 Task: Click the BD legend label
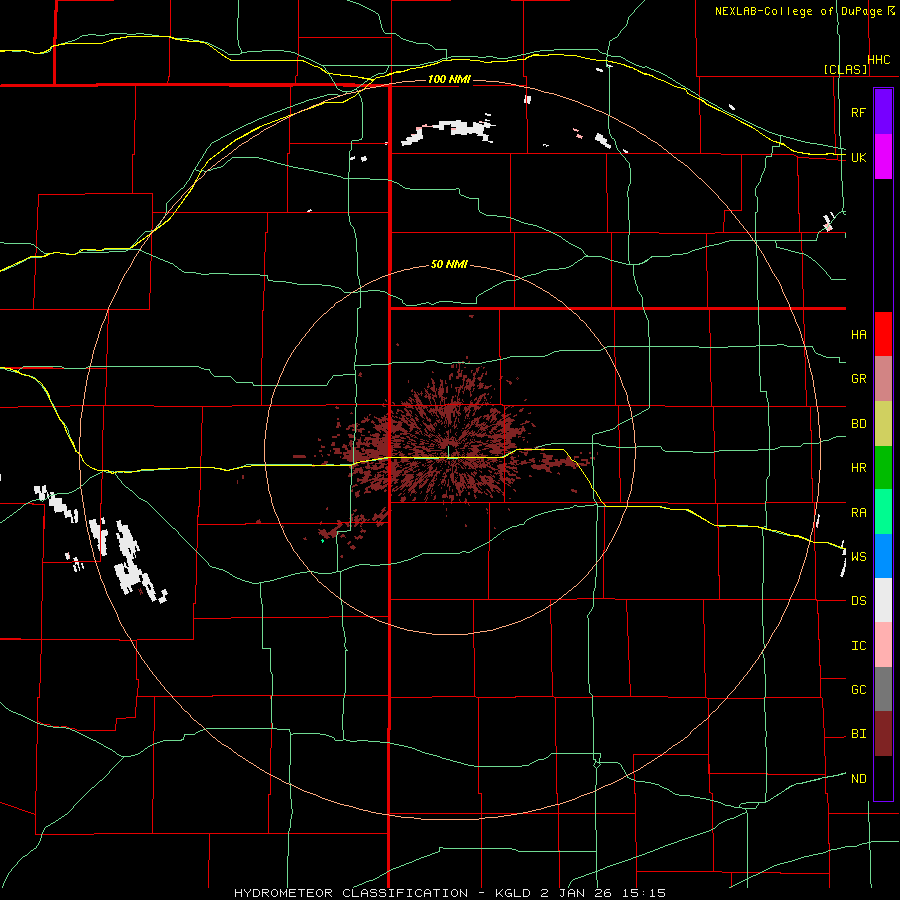pos(858,424)
